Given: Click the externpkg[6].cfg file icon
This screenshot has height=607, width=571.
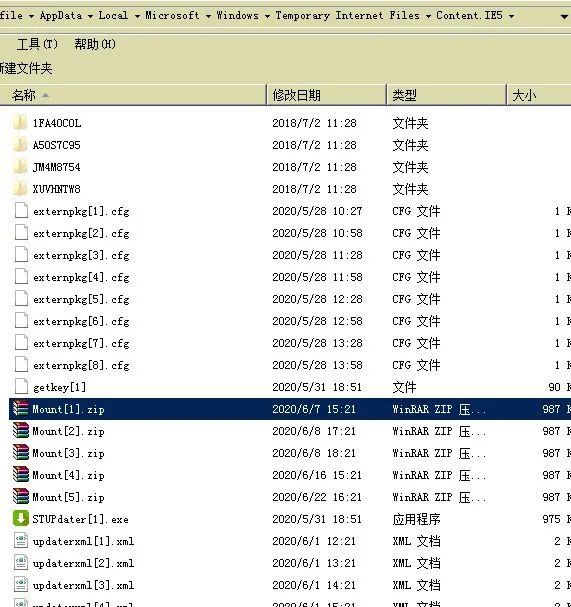Looking at the screenshot, I should tap(21, 321).
